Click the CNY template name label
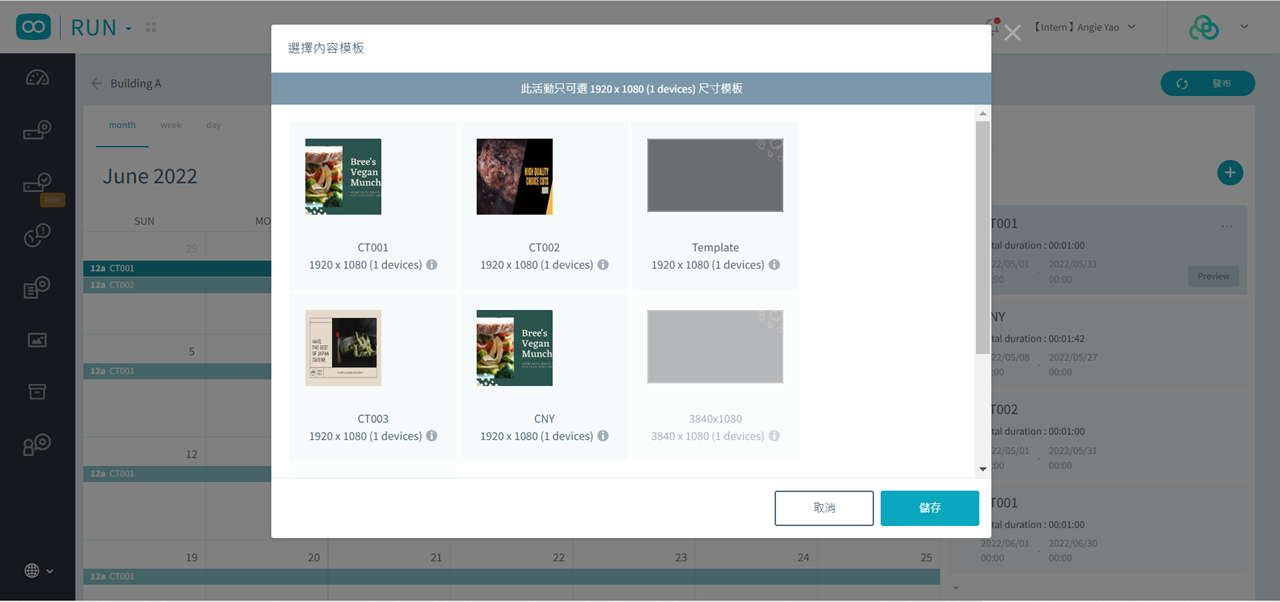Image resolution: width=1280 pixels, height=602 pixels. (x=544, y=419)
